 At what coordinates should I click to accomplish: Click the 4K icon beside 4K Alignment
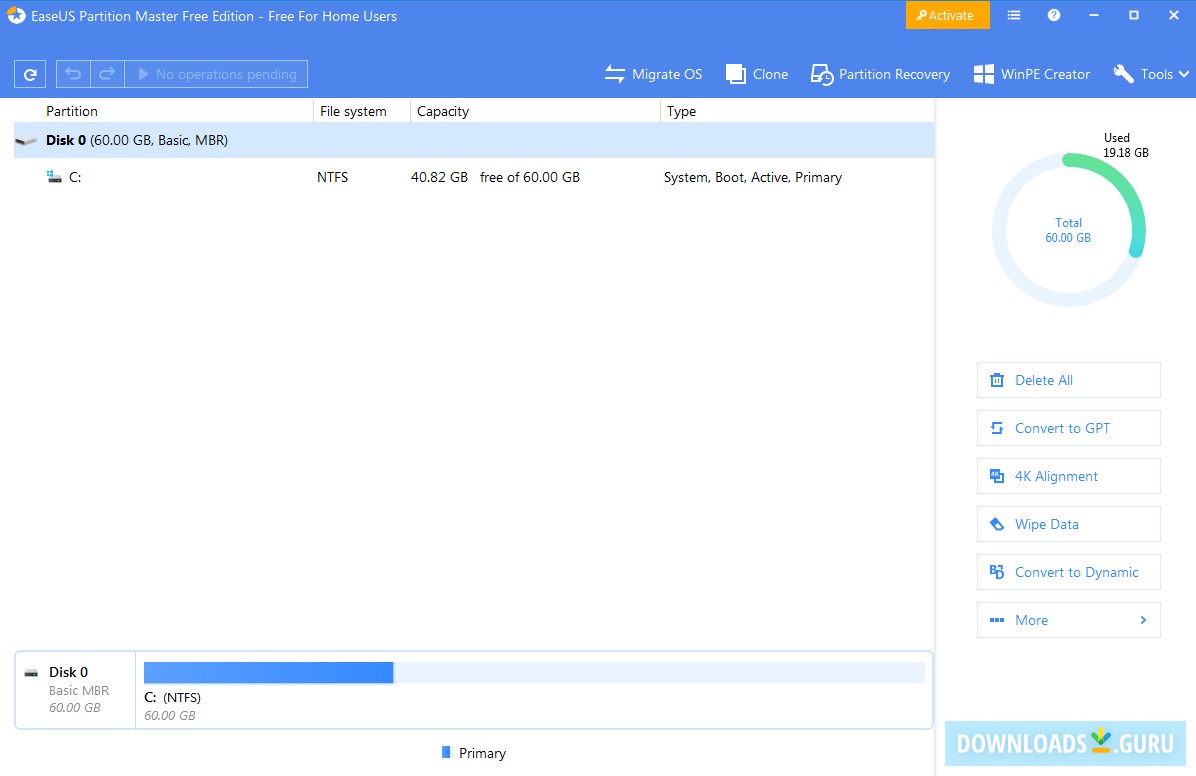coord(997,476)
